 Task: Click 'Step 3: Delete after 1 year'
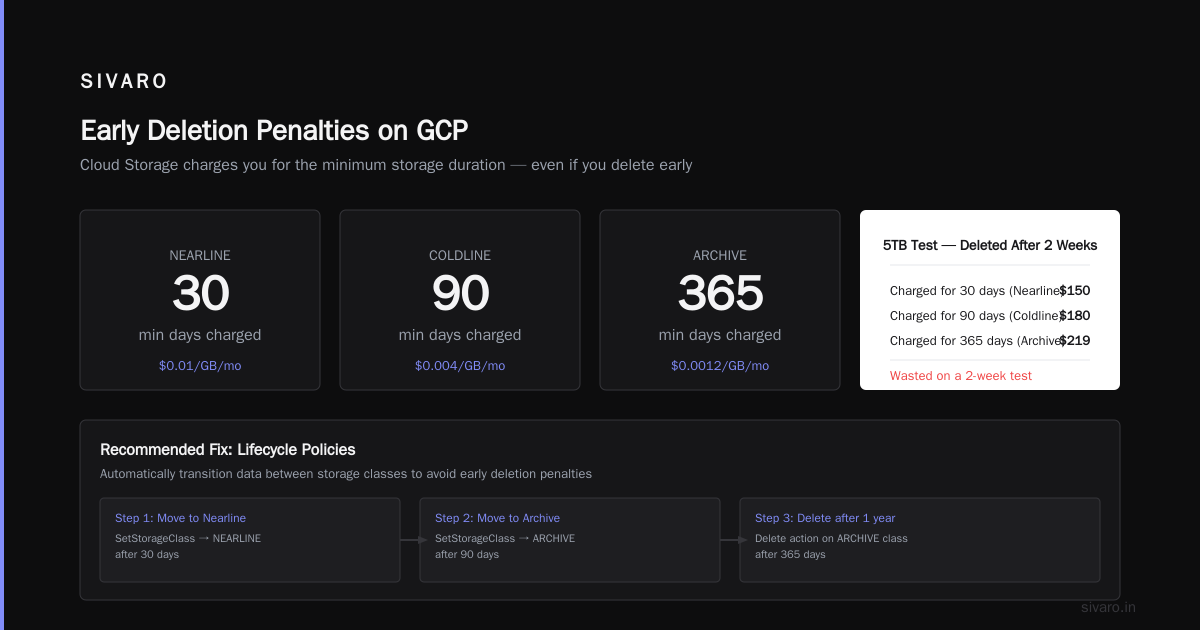coord(825,518)
